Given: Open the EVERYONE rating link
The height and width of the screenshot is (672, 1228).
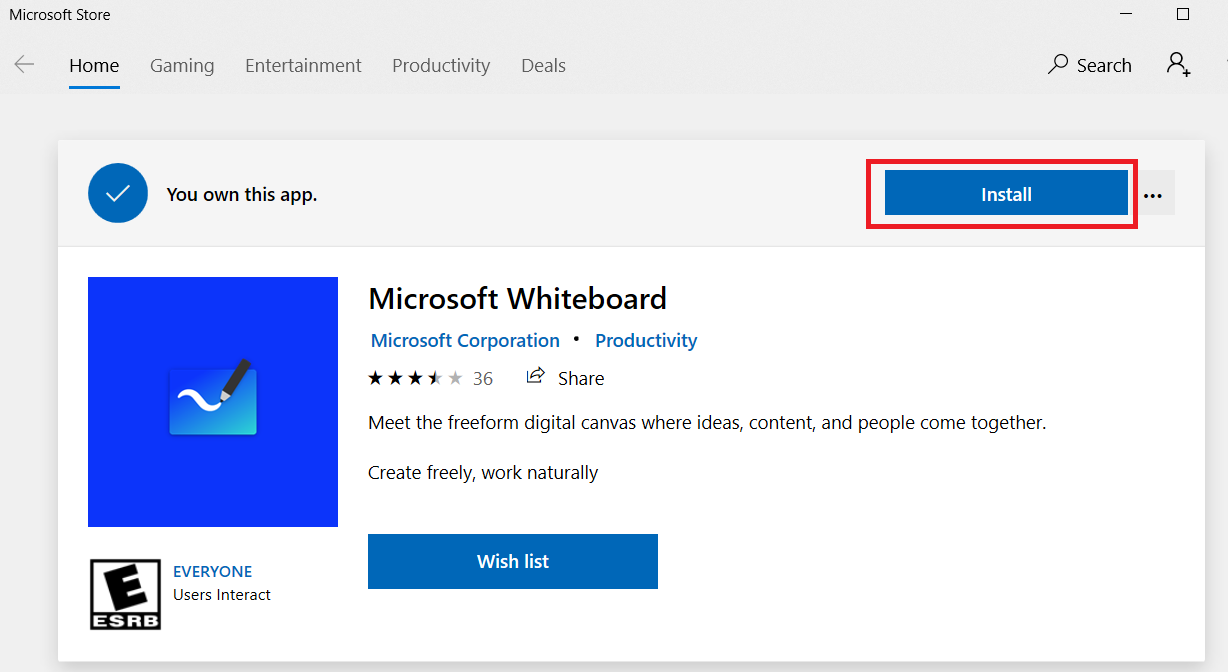Looking at the screenshot, I should (x=212, y=571).
